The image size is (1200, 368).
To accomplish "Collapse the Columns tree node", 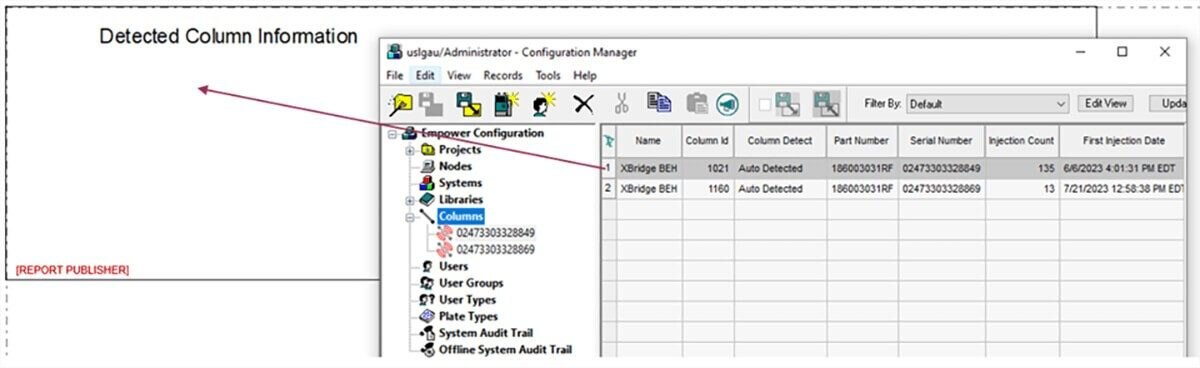I will click(410, 216).
